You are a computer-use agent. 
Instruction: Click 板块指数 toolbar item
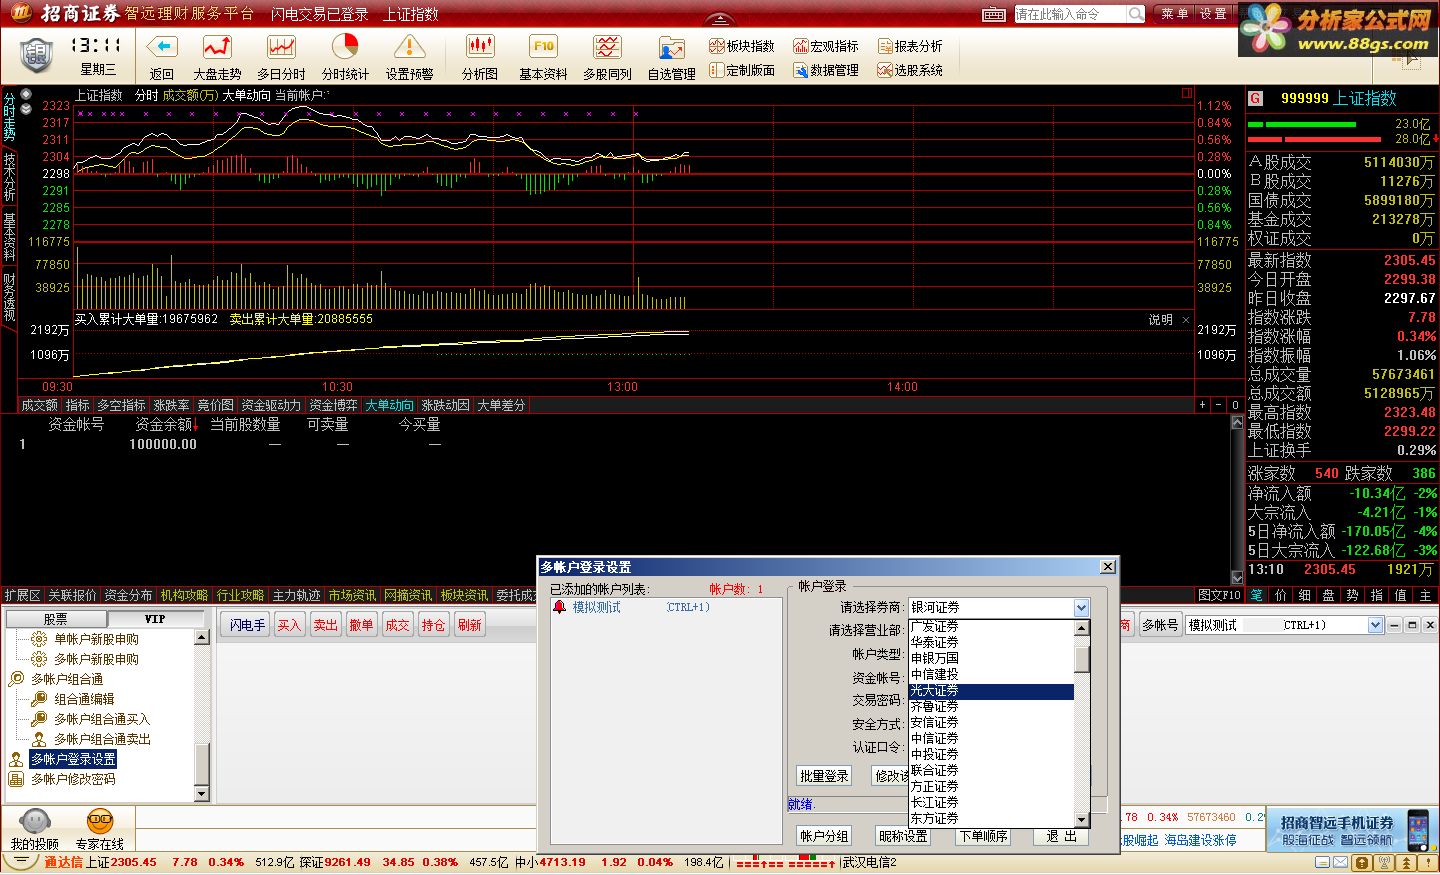point(742,46)
